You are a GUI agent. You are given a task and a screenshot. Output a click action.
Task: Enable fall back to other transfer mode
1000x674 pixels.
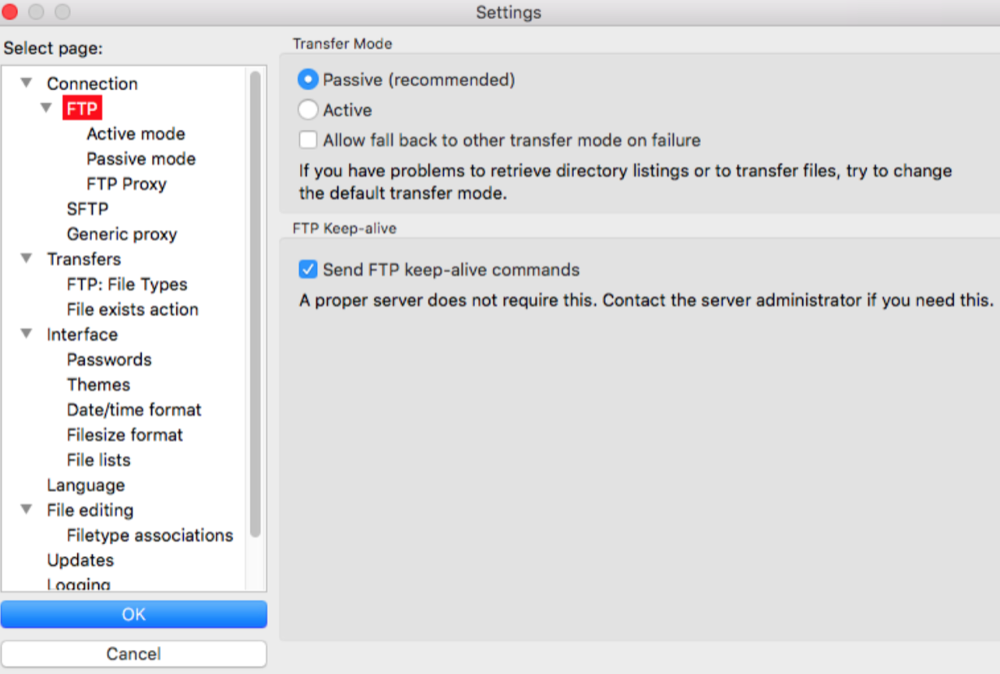[308, 140]
